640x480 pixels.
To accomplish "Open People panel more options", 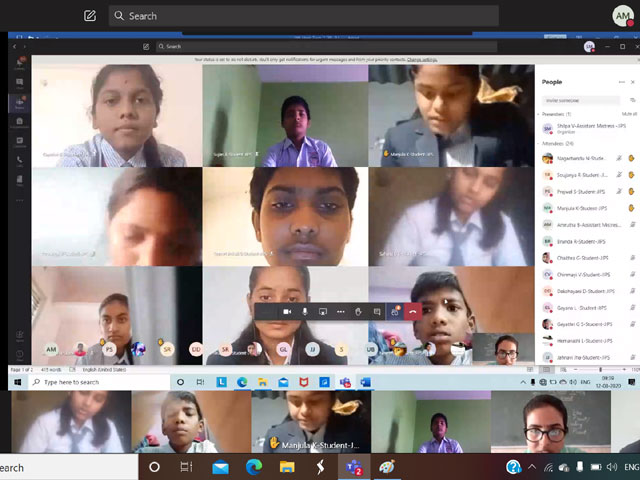I will 621,82.
